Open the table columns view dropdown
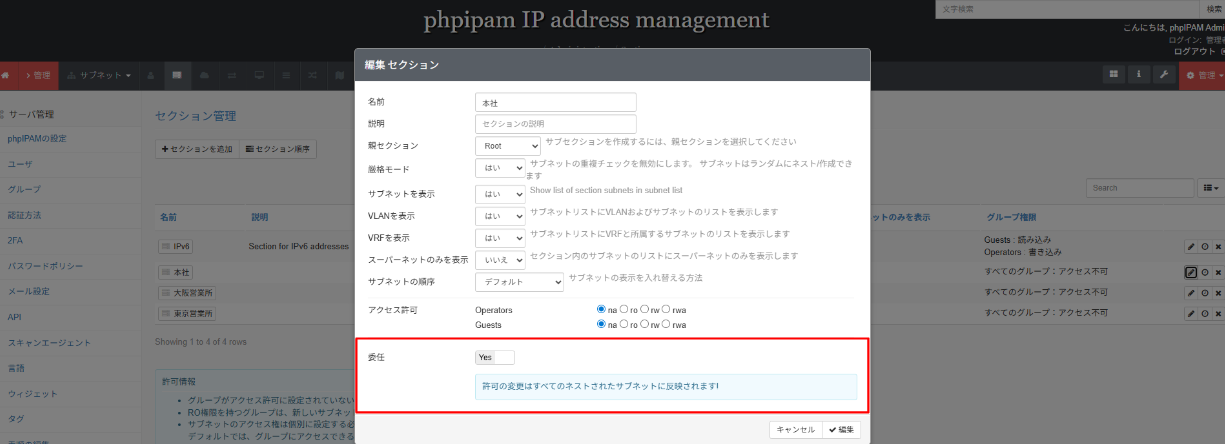 pyautogui.click(x=1210, y=187)
